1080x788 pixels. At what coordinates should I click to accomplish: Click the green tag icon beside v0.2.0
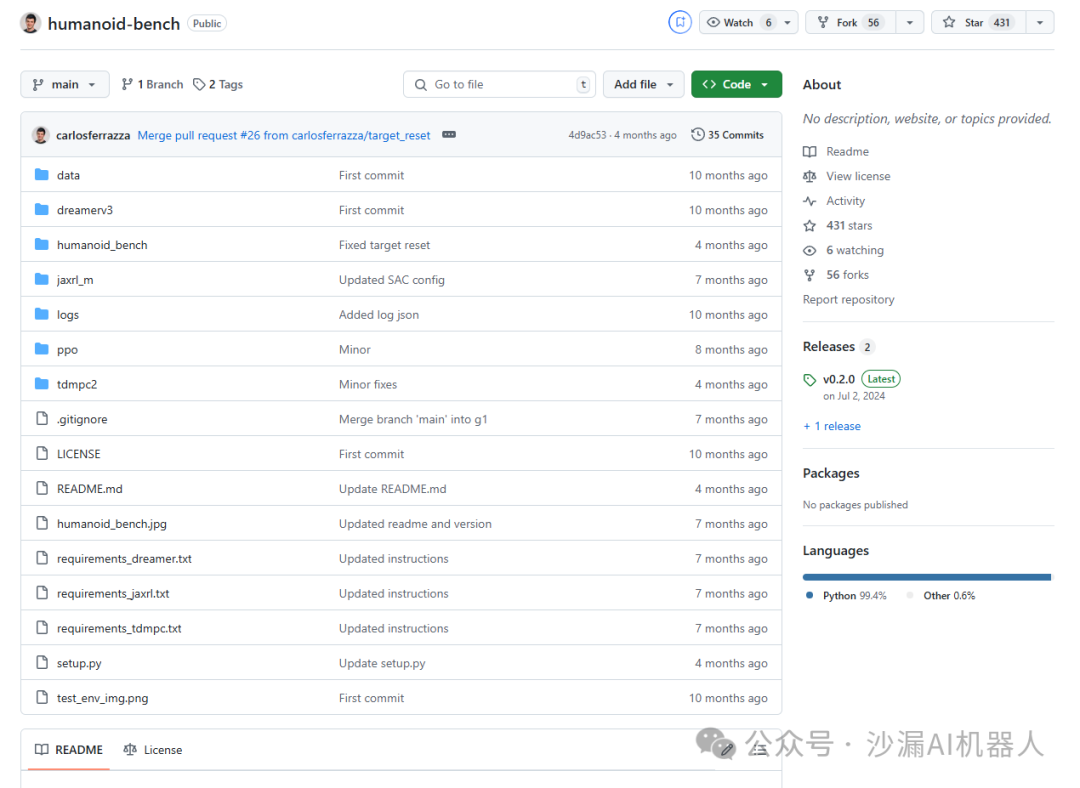810,380
